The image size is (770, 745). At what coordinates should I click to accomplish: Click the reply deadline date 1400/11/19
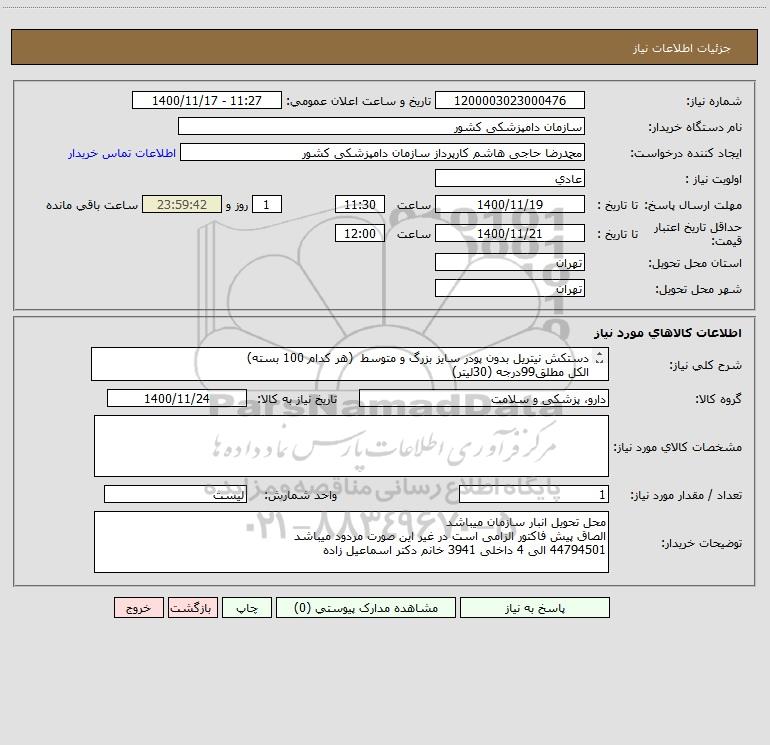[x=510, y=204]
